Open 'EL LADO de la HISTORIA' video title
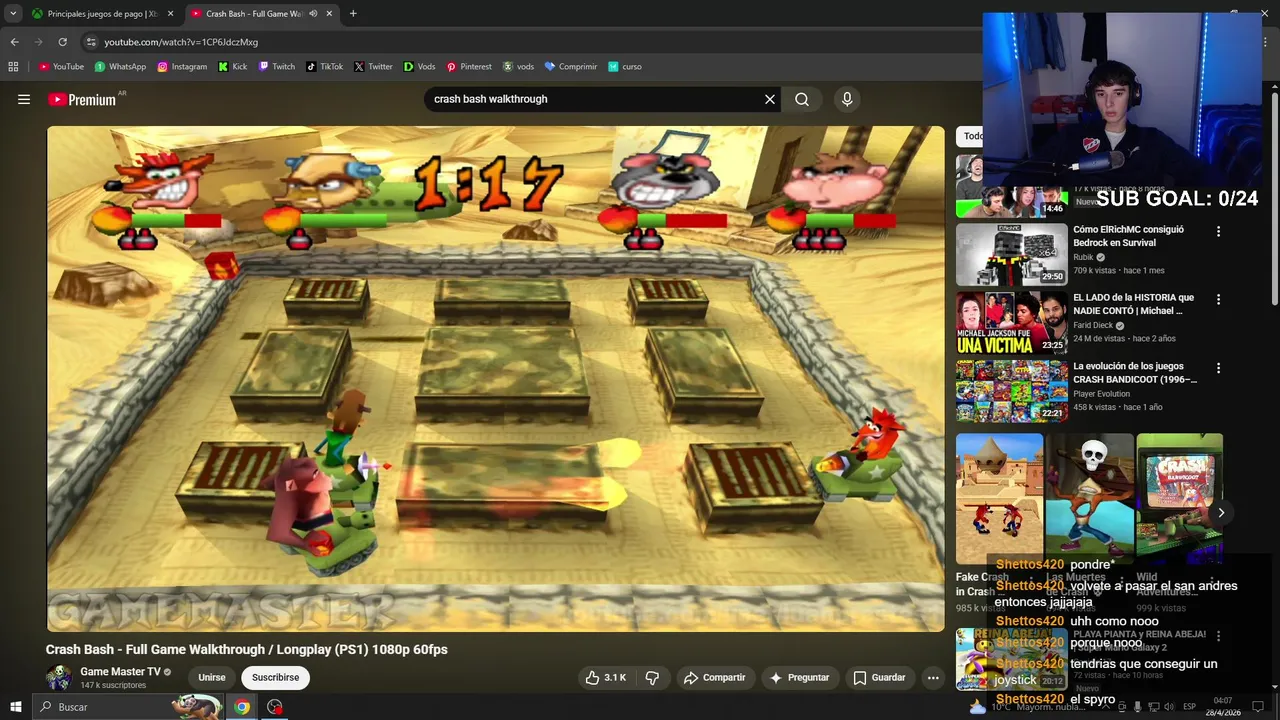Screen dimensions: 1280x720 pos(1133,304)
